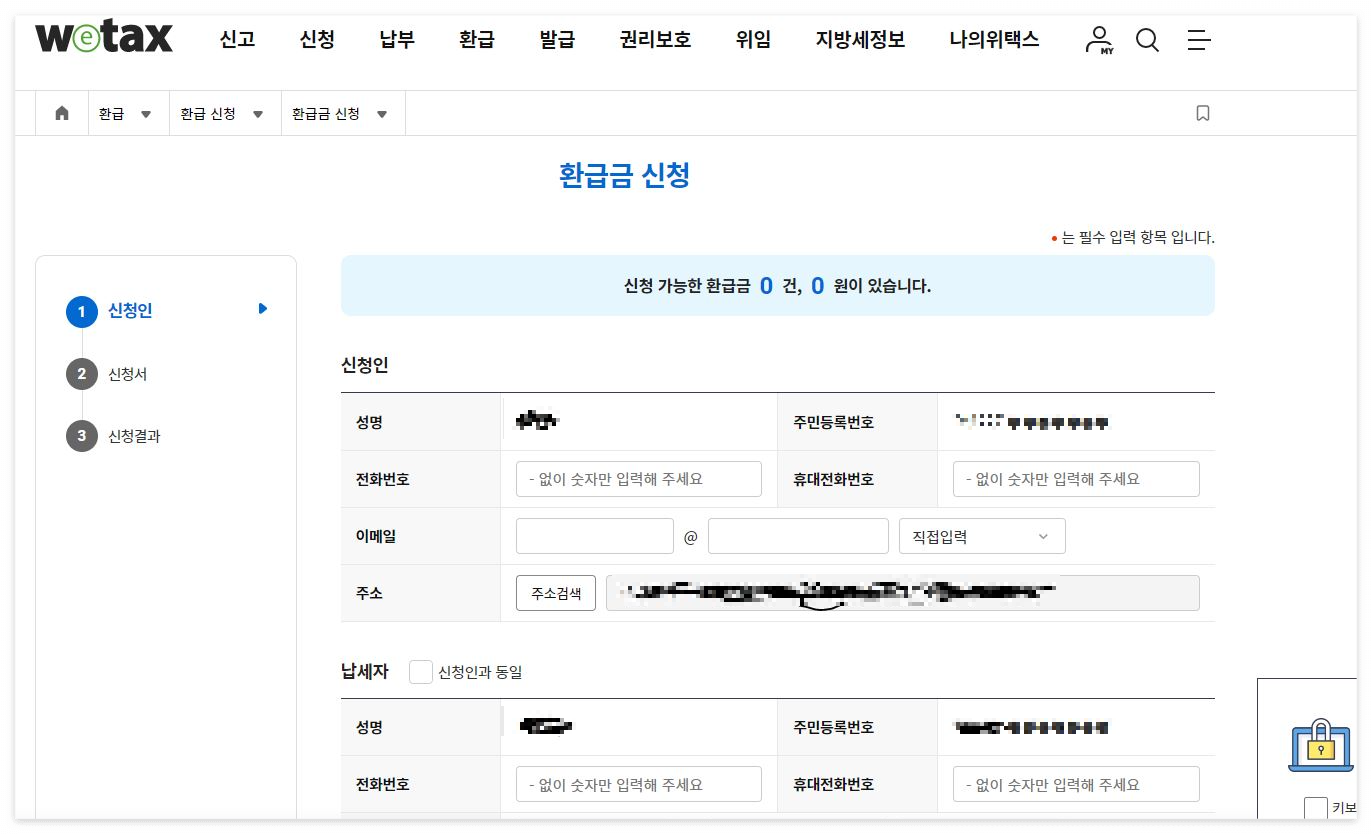
Task: Click the 이메일 input field
Action: [594, 536]
